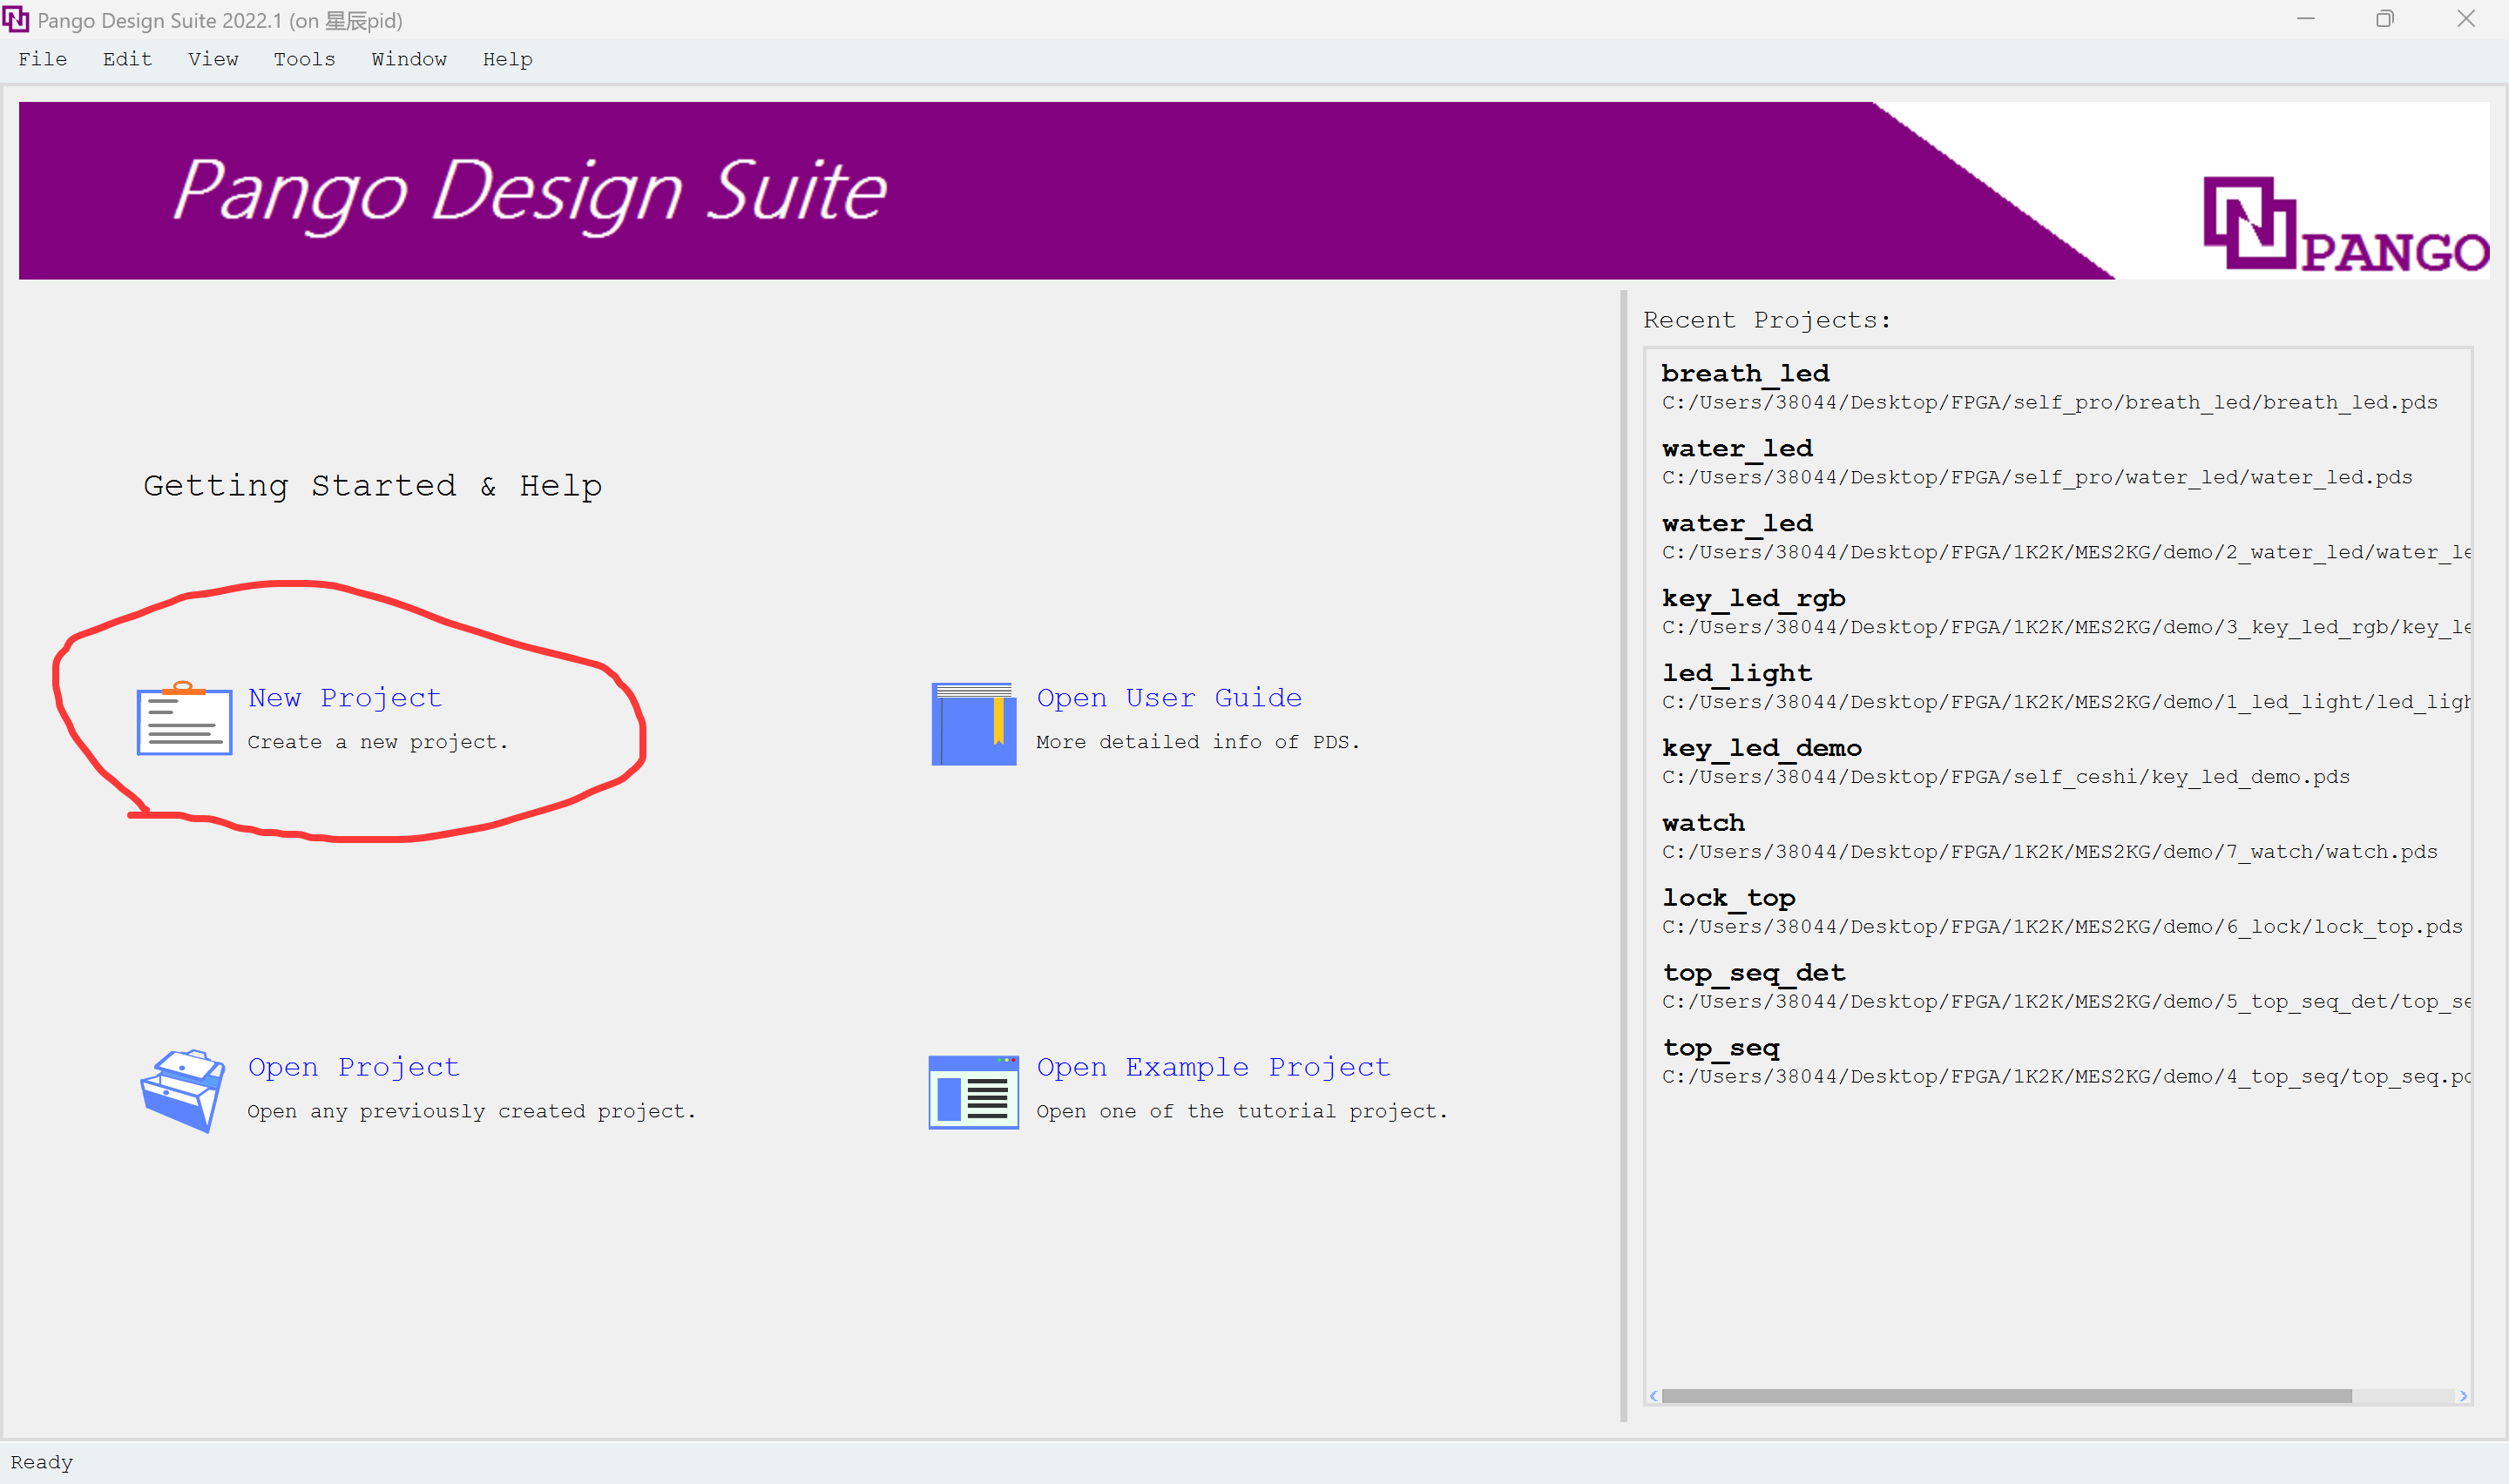Open the Tools menu
The height and width of the screenshot is (1484, 2509).
pyautogui.click(x=304, y=59)
